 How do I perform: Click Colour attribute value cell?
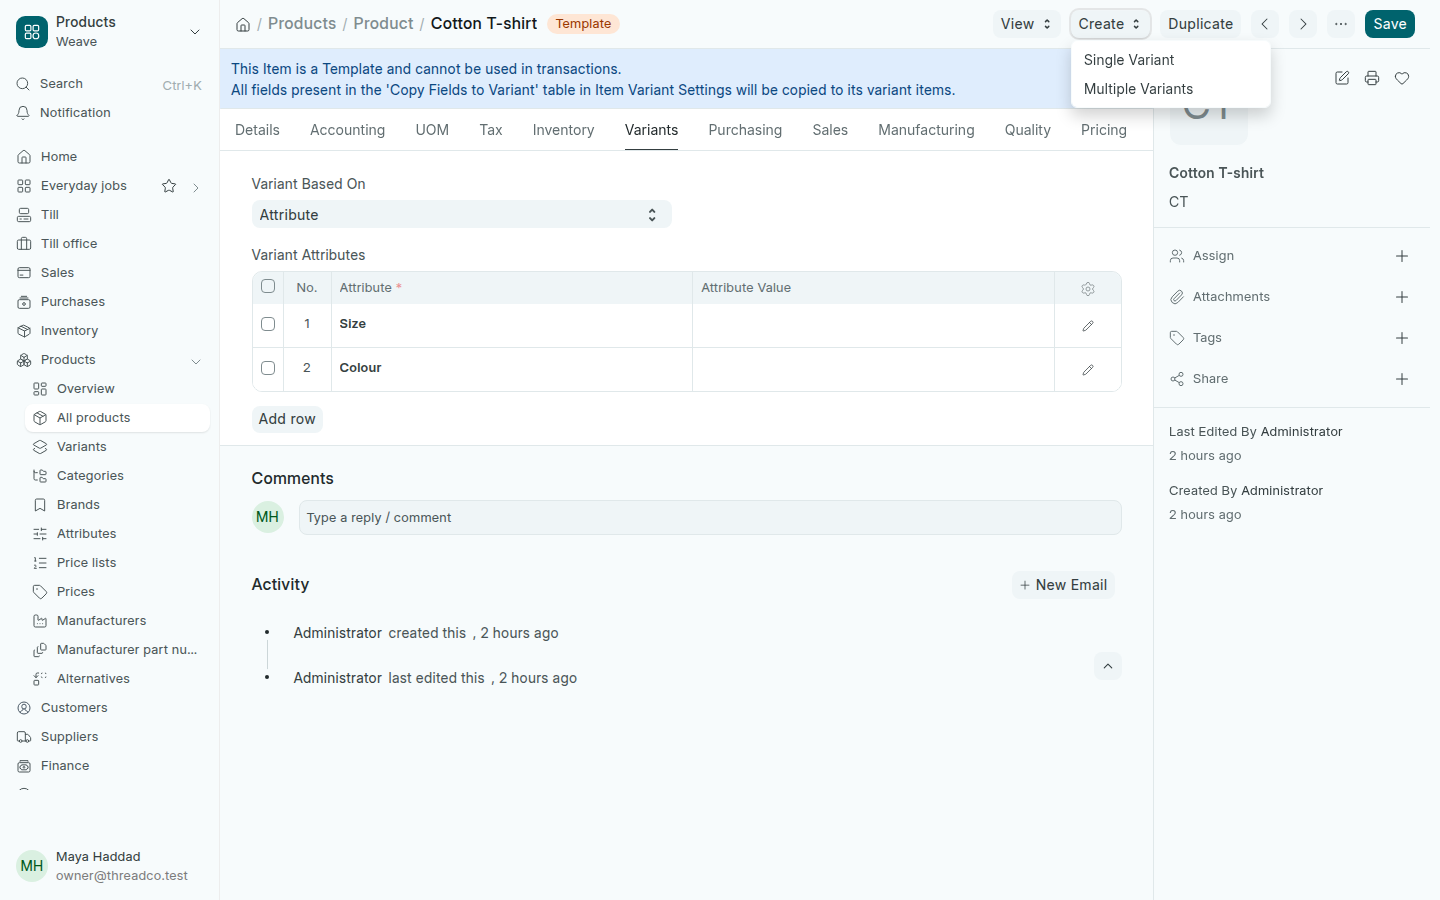[873, 370]
